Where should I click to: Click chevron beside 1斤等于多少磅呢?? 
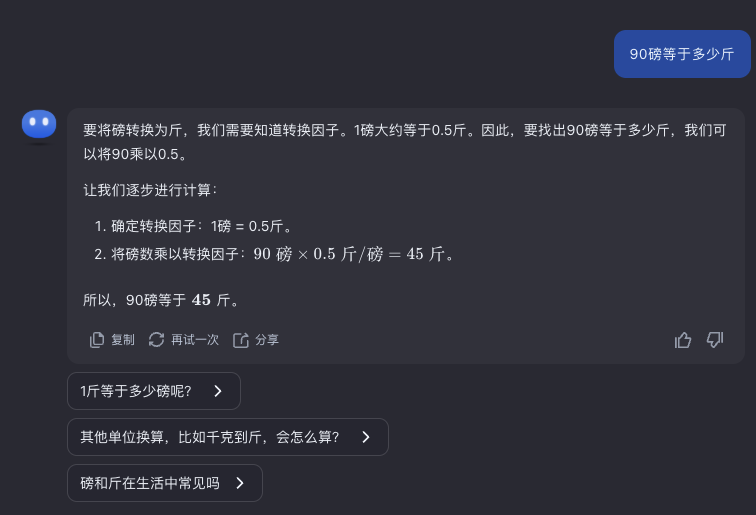[x=218, y=391]
